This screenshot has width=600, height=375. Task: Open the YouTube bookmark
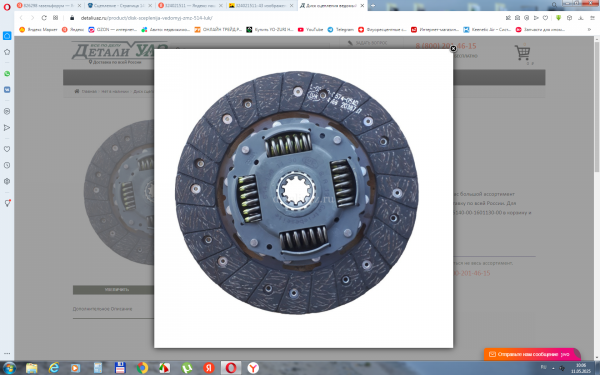point(311,29)
